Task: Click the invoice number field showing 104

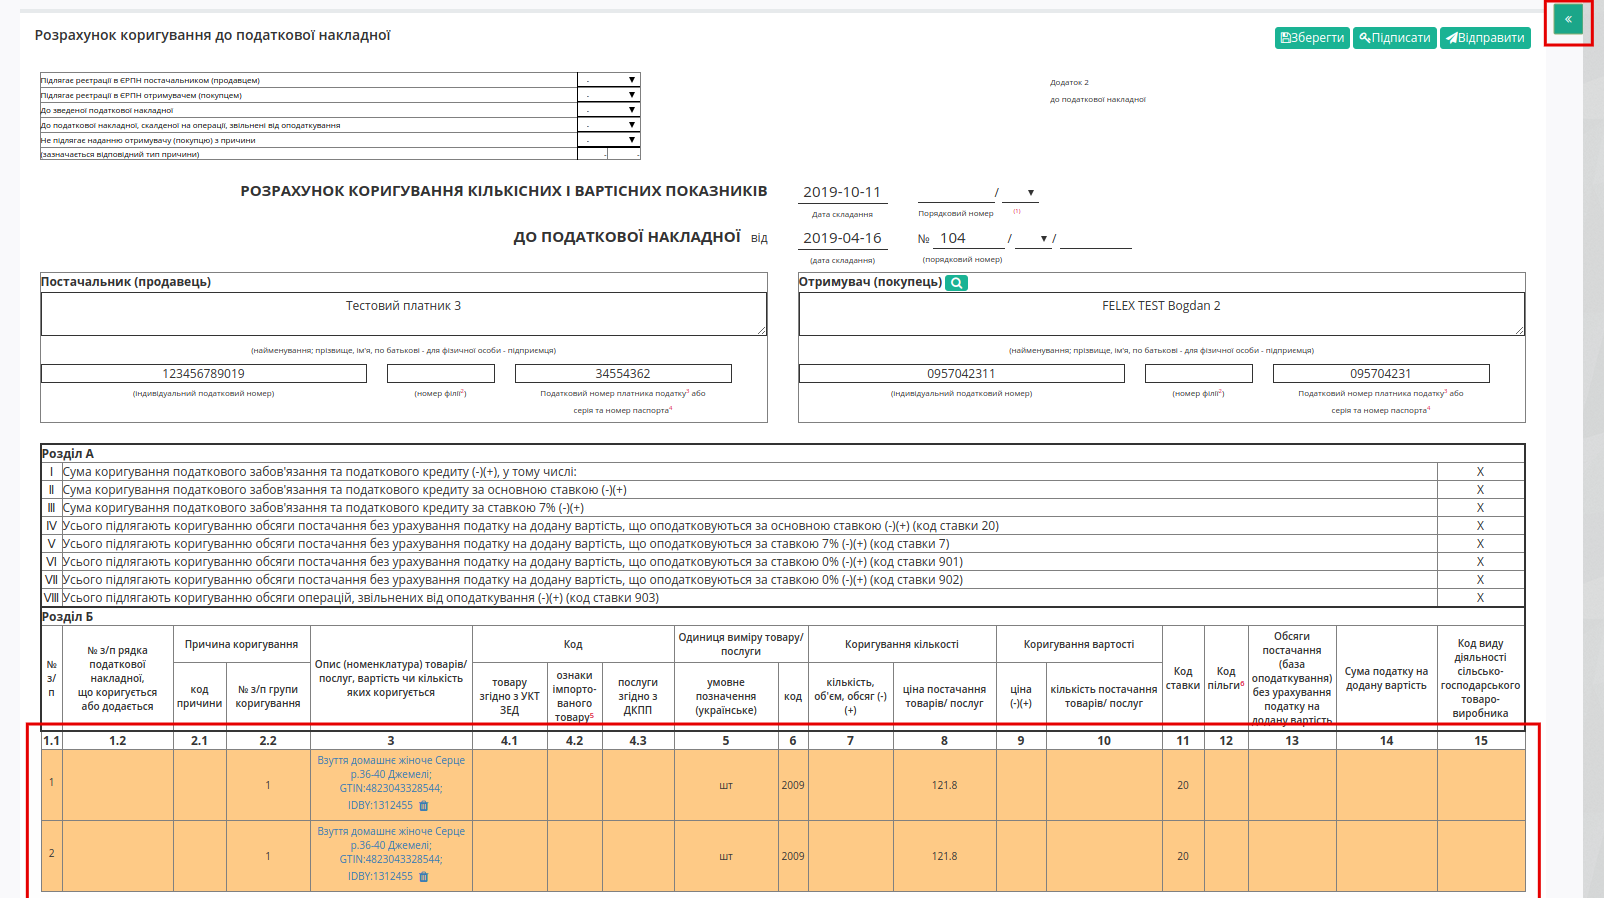Action: (x=969, y=238)
